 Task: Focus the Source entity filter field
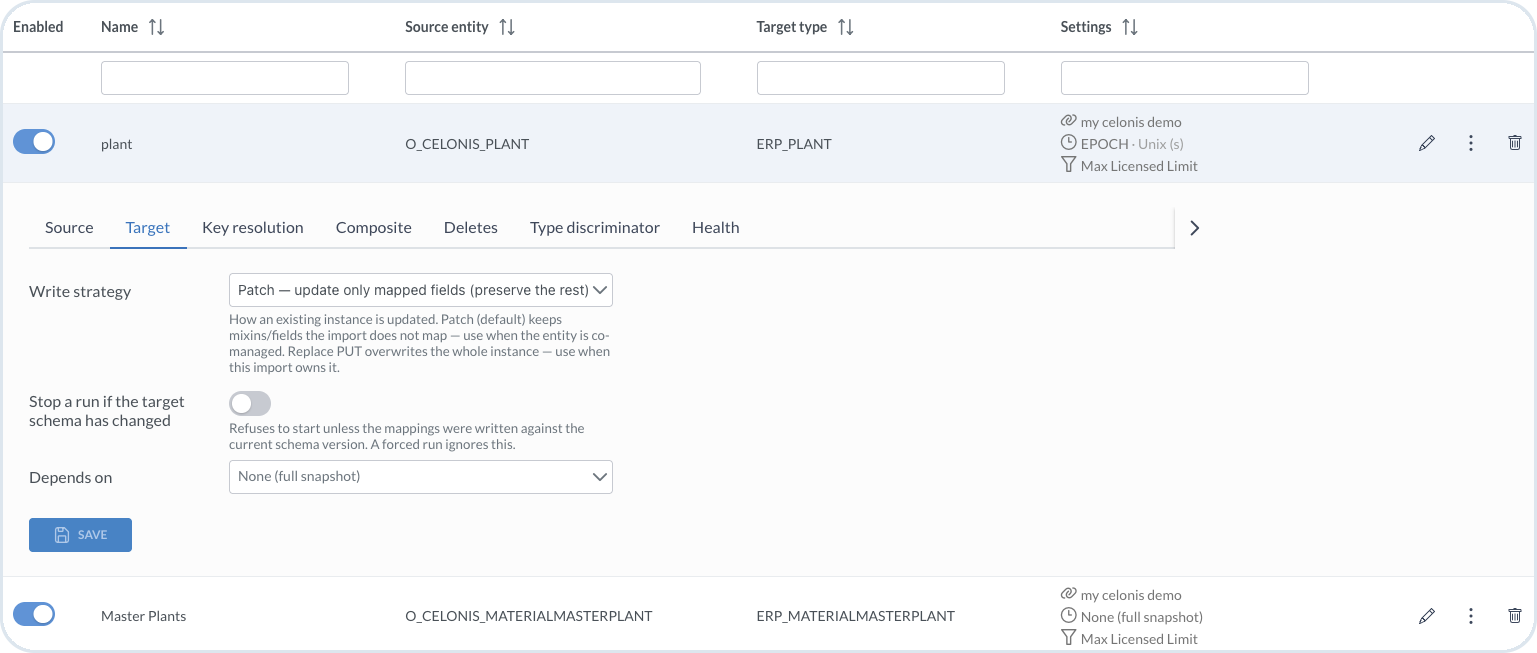pos(553,78)
